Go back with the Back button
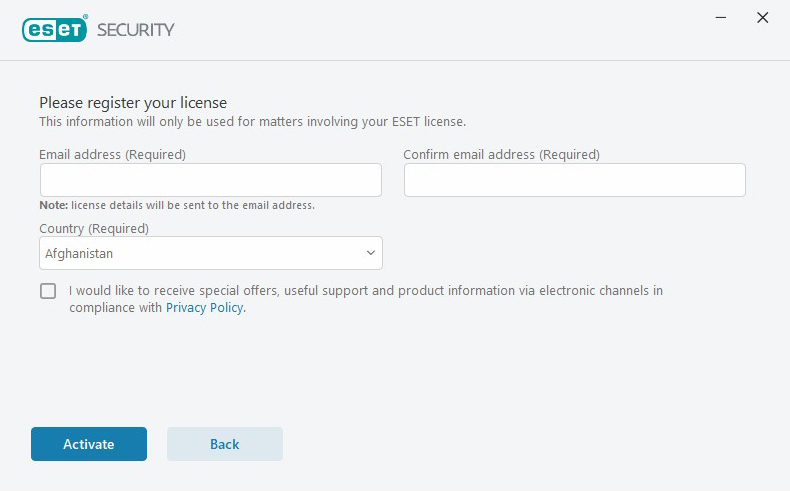 coord(225,444)
